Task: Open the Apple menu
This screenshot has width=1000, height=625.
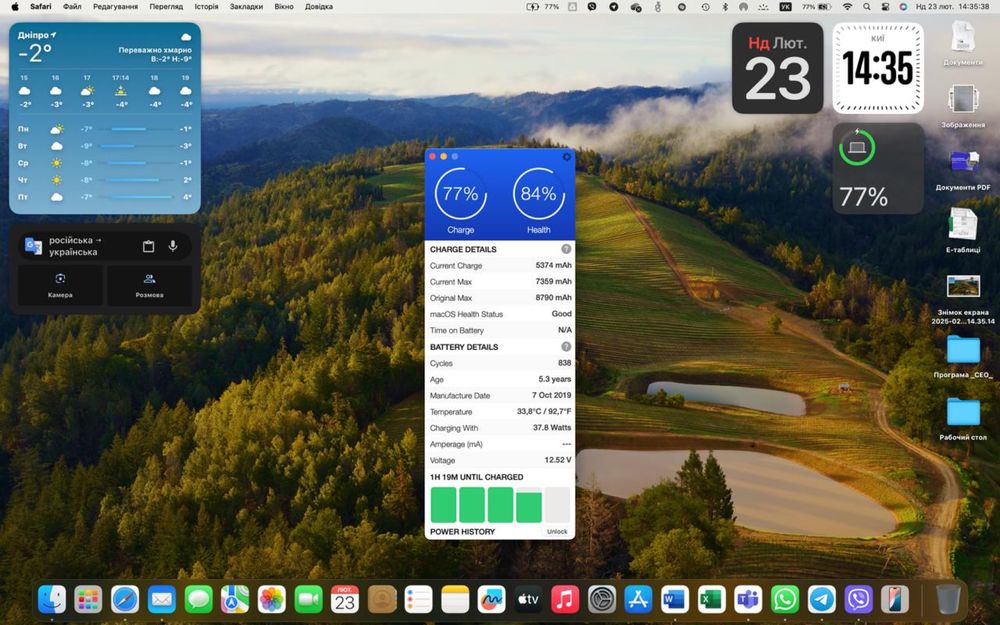Action: point(15,6)
